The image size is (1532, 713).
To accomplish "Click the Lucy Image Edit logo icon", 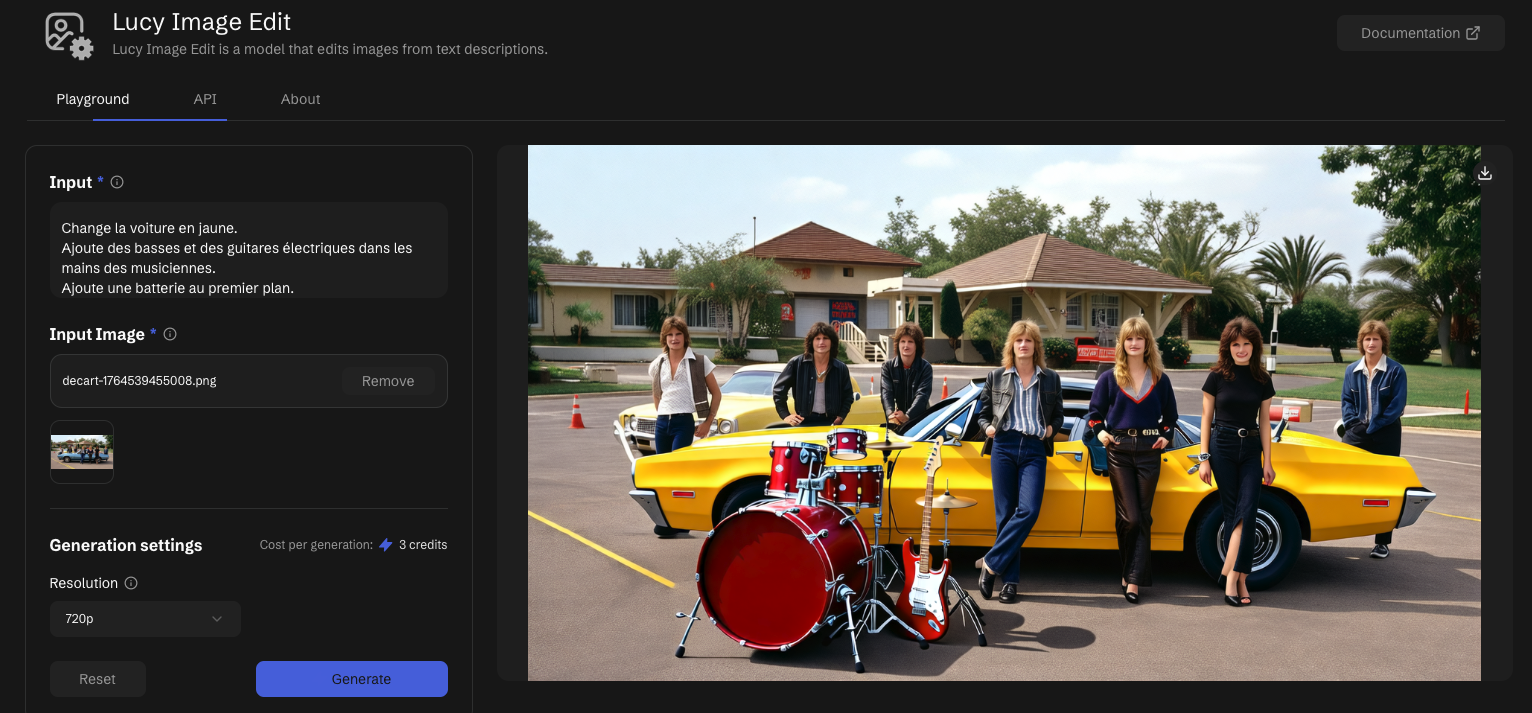I will pos(68,34).
